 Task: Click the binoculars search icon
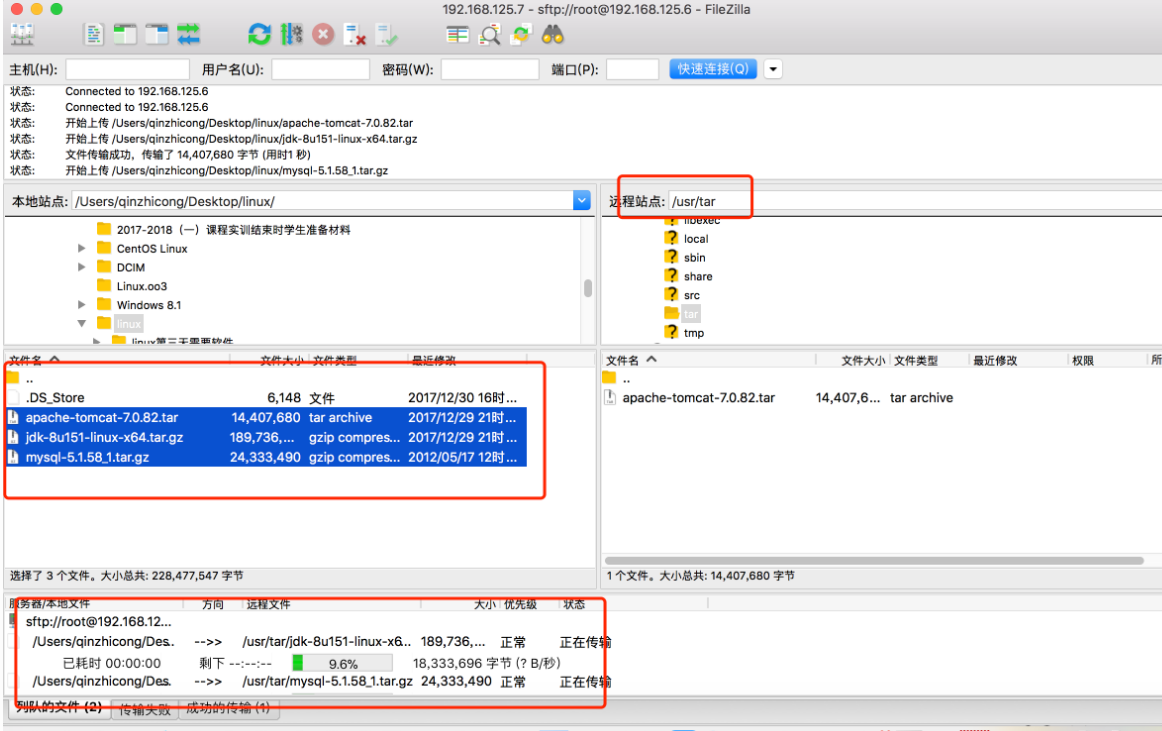553,35
